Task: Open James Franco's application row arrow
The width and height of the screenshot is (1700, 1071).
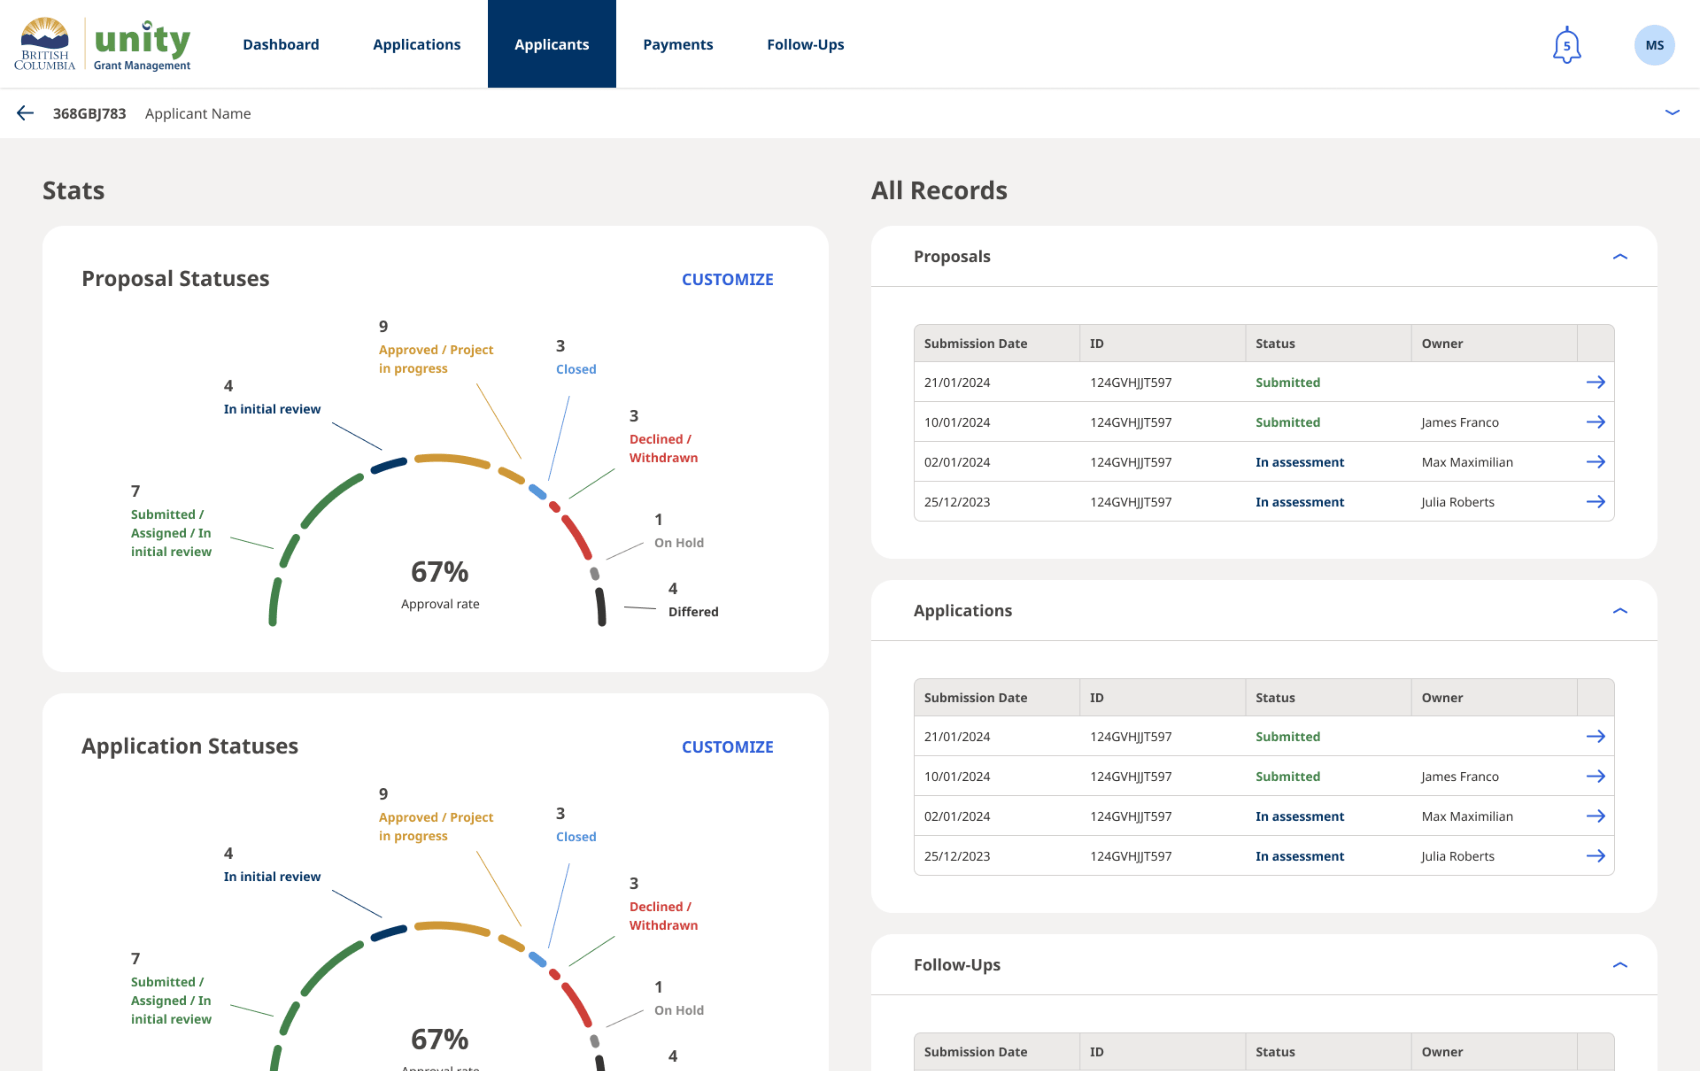Action: click(x=1595, y=776)
